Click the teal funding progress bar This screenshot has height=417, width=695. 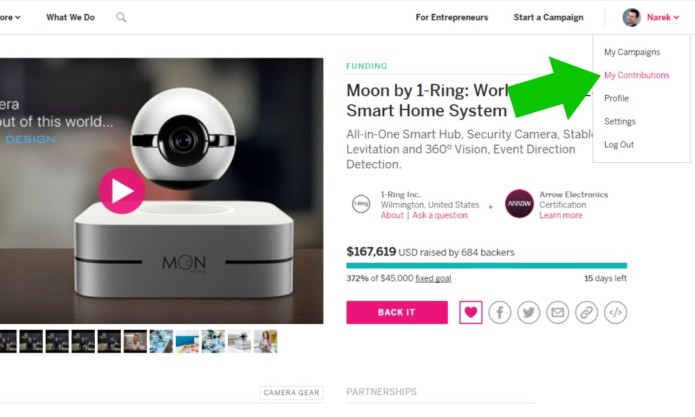(x=486, y=266)
